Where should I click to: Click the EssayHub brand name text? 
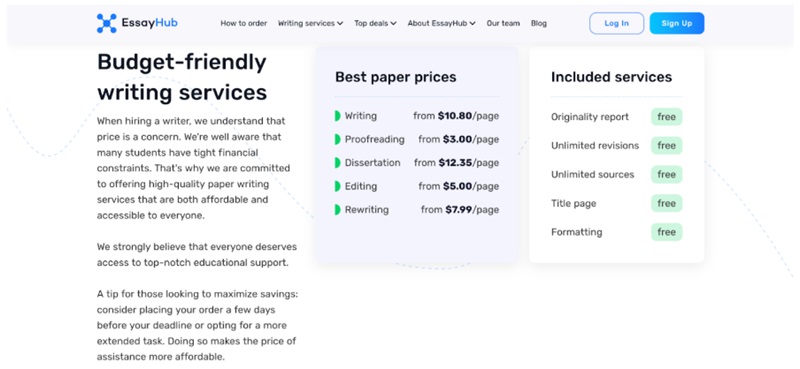click(x=149, y=23)
